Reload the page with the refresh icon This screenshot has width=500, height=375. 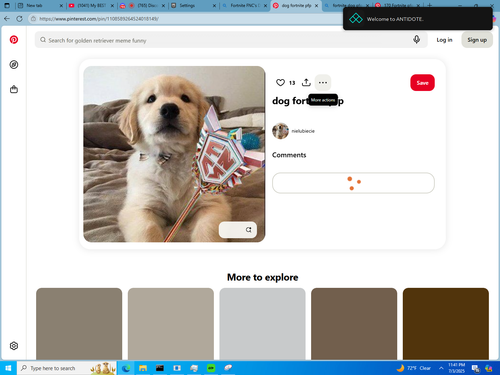[20, 19]
